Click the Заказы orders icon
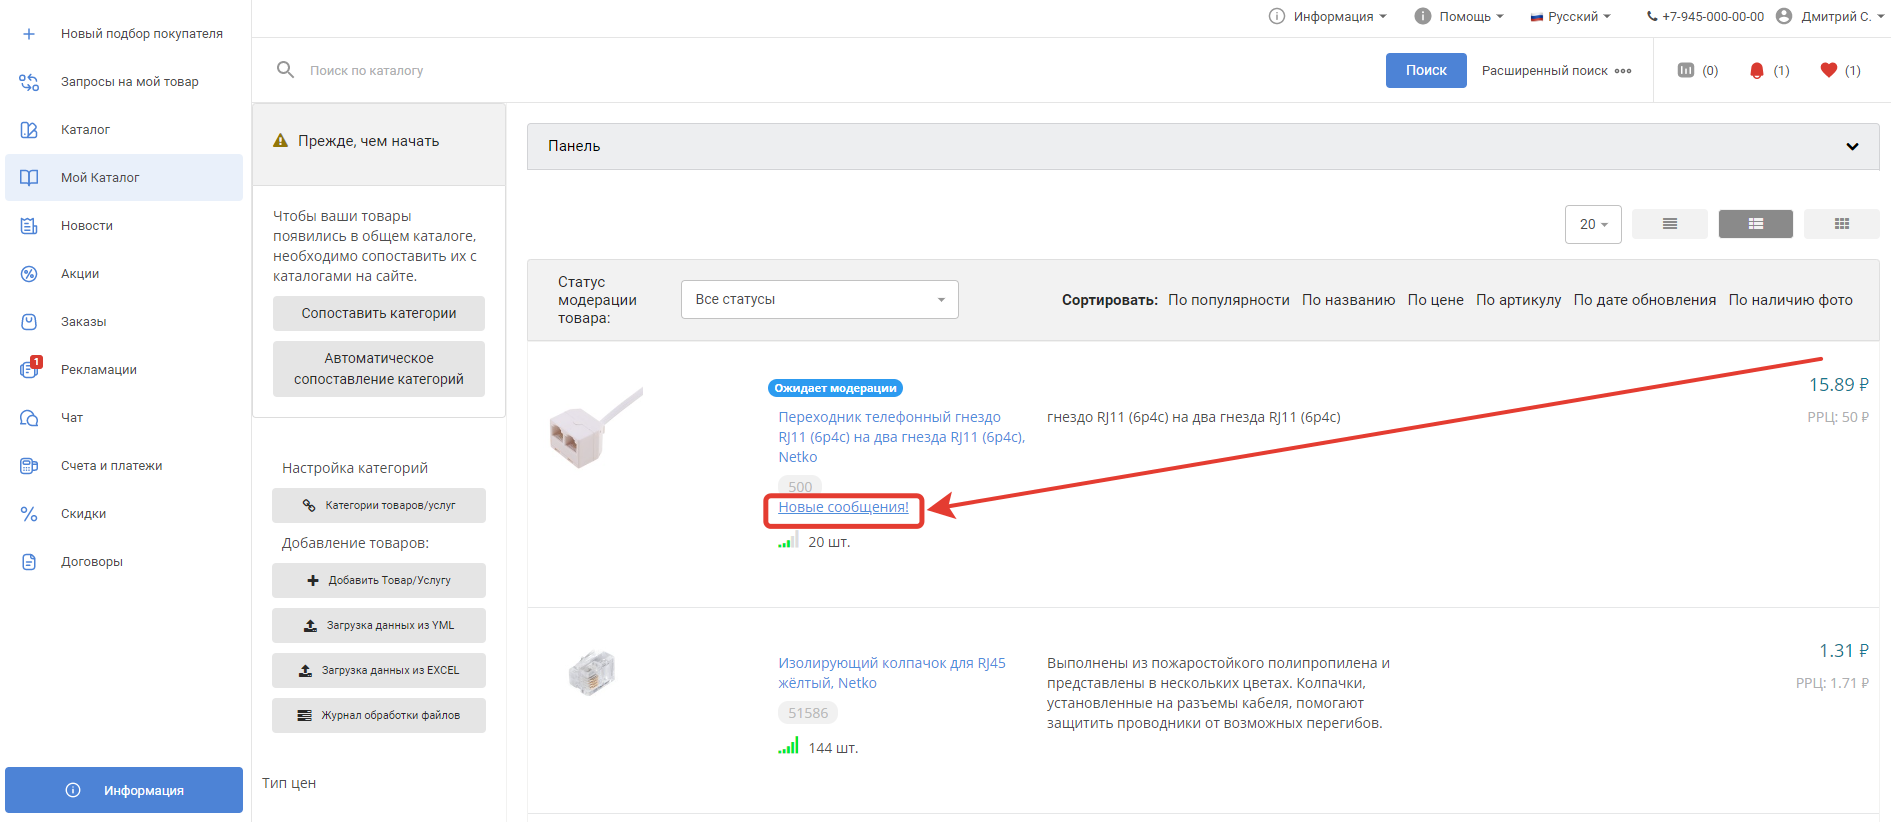 pyautogui.click(x=29, y=322)
